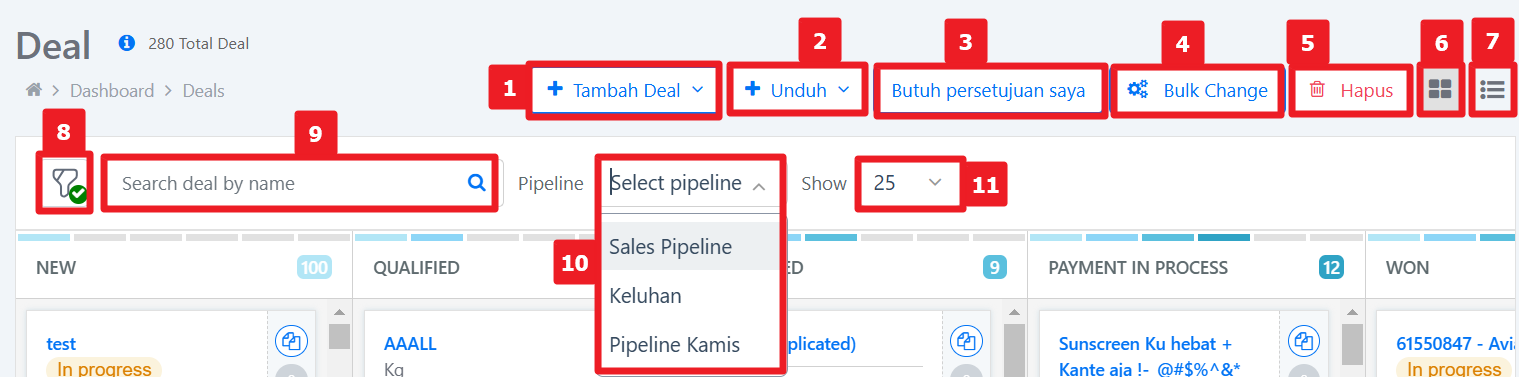
Task: Expand the Tambah Deal dropdown
Action: pyautogui.click(x=624, y=91)
